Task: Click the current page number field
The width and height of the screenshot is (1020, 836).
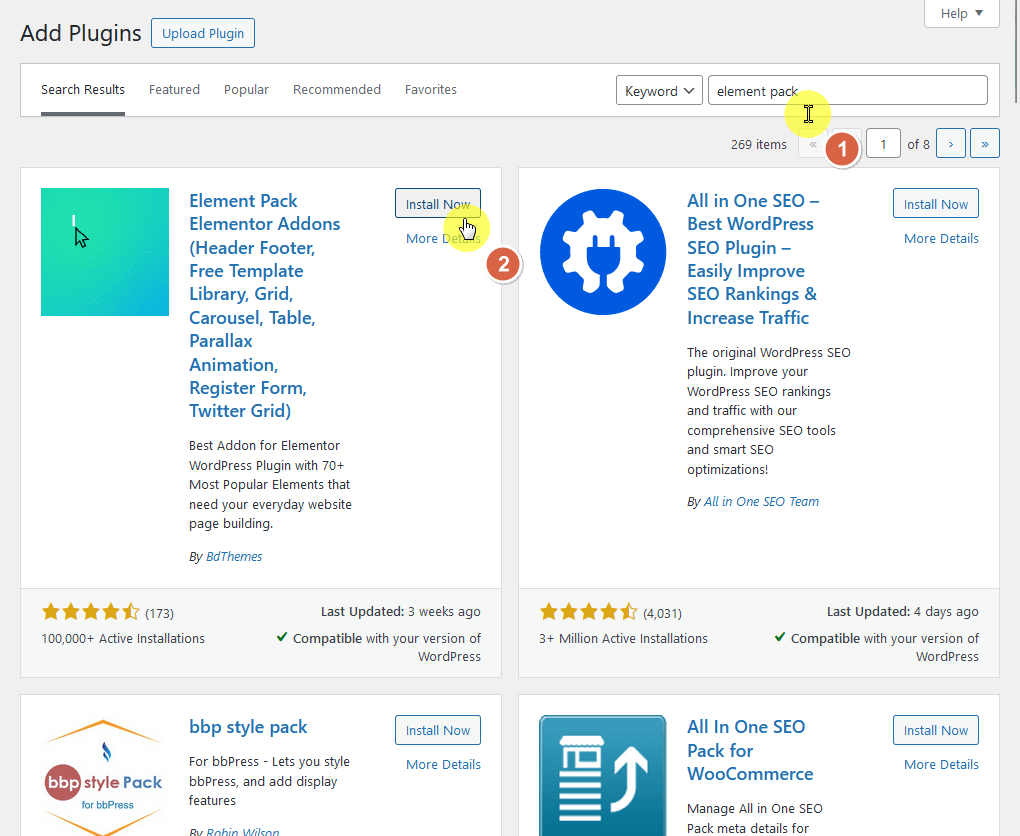Action: (x=883, y=143)
